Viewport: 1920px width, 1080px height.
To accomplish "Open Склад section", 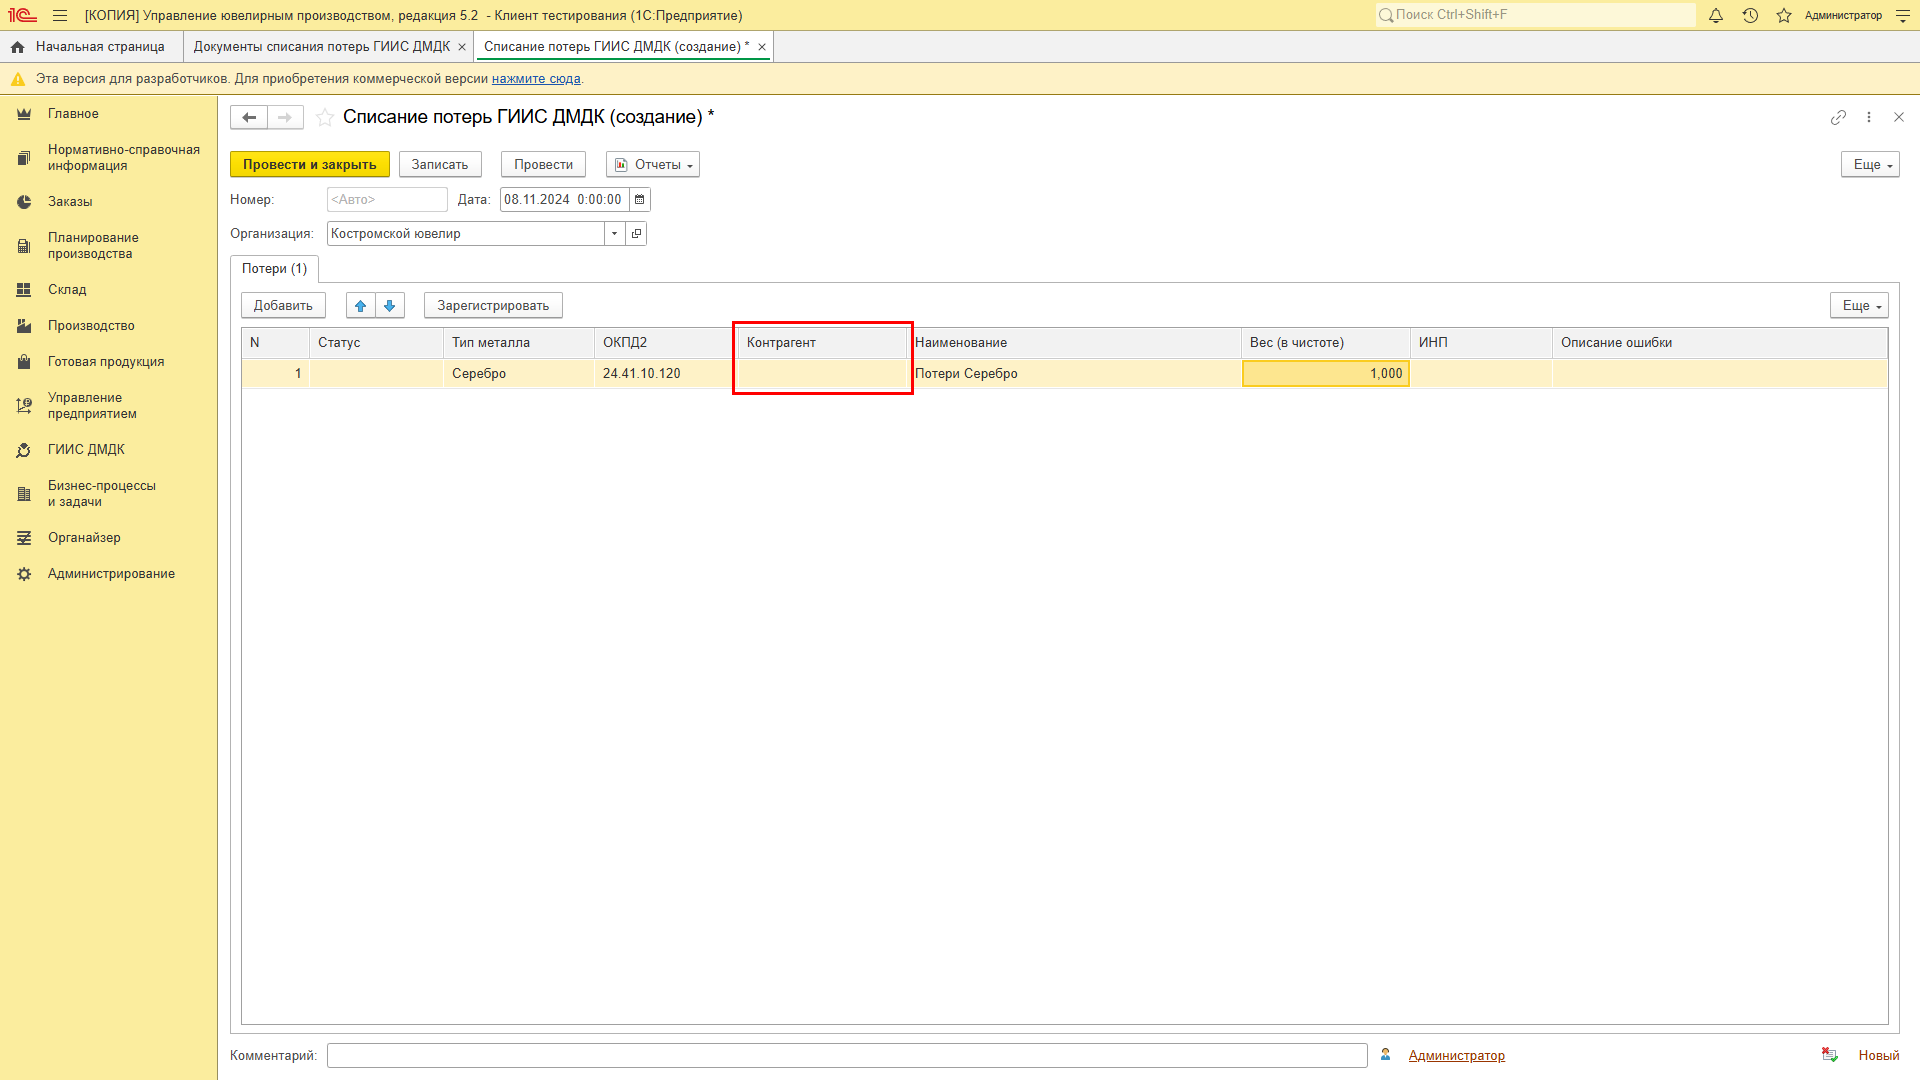I will [108, 290].
